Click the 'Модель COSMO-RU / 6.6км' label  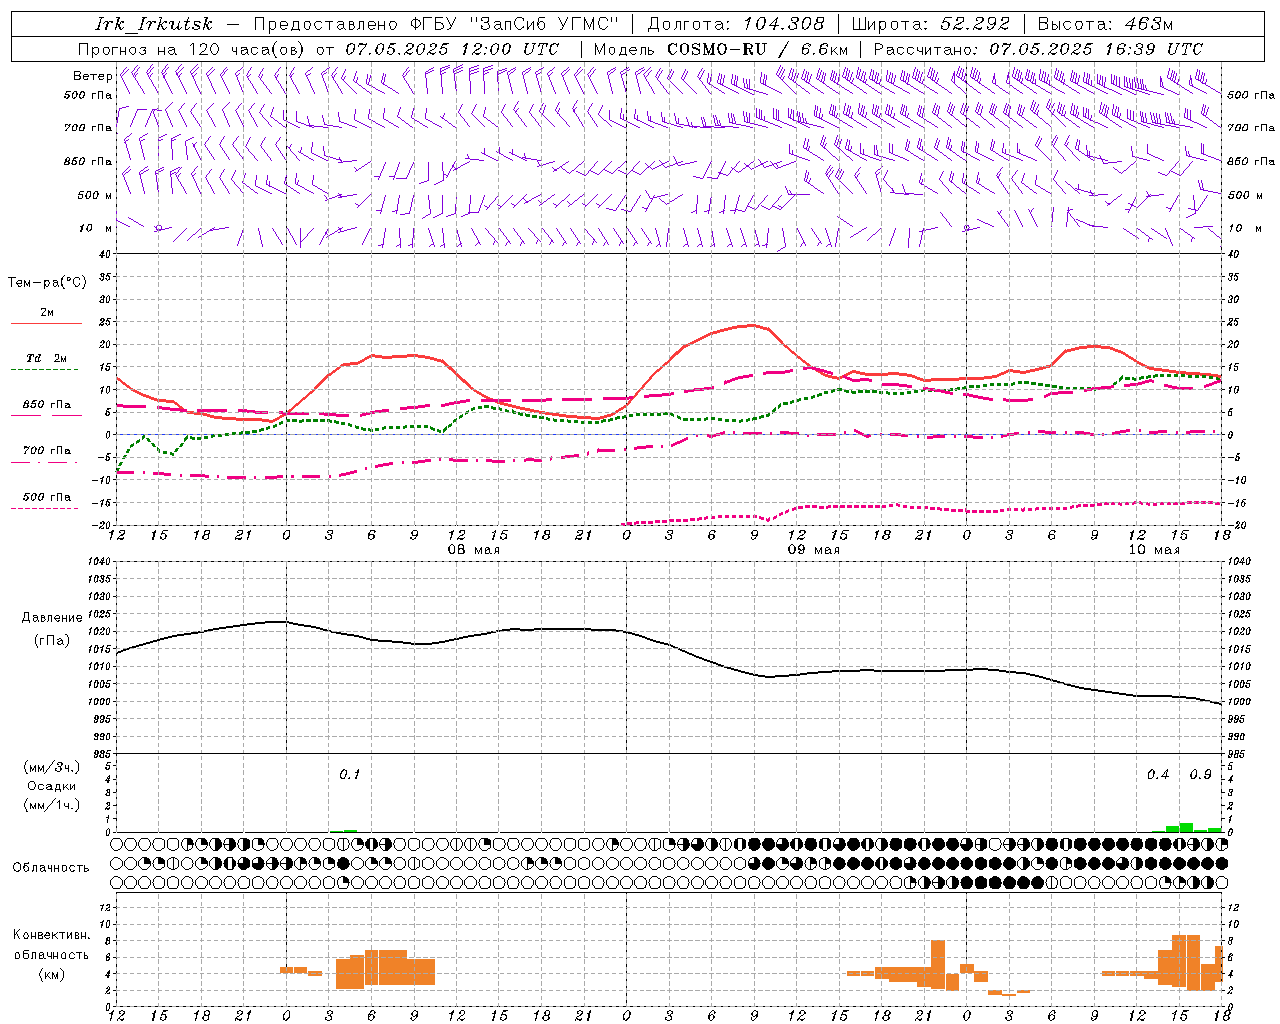click(721, 49)
